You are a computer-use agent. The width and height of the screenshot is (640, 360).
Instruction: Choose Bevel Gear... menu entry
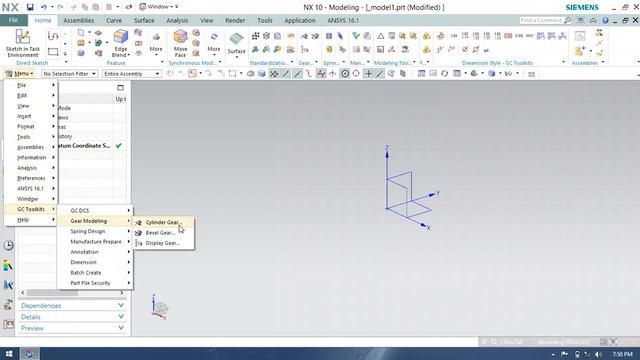pyautogui.click(x=163, y=233)
